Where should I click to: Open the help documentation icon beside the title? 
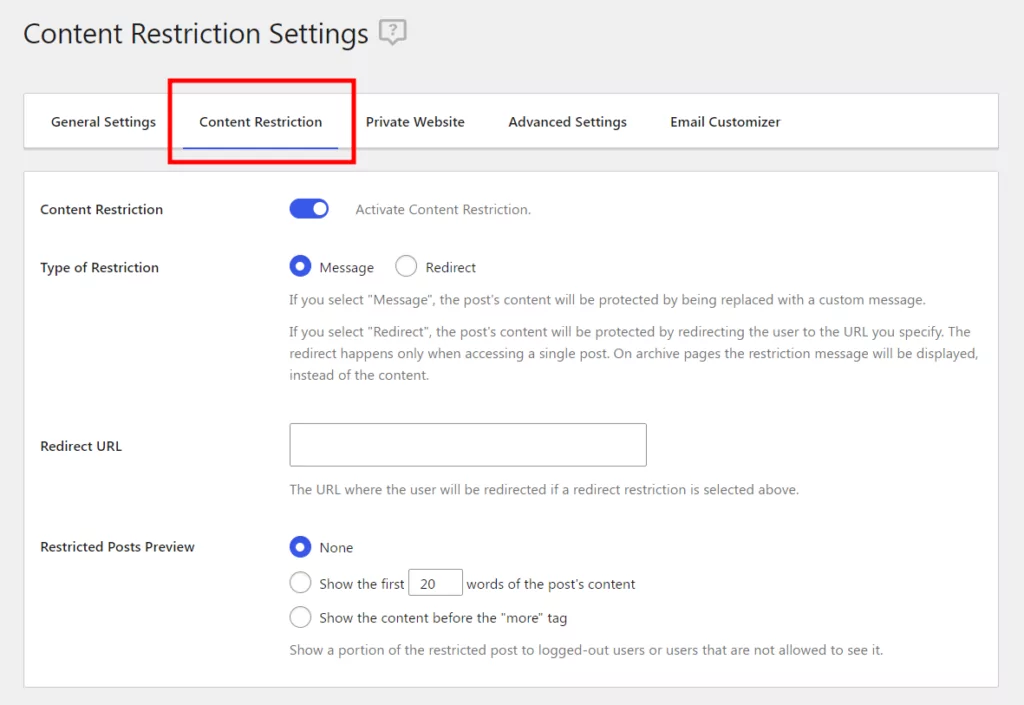pyautogui.click(x=392, y=32)
